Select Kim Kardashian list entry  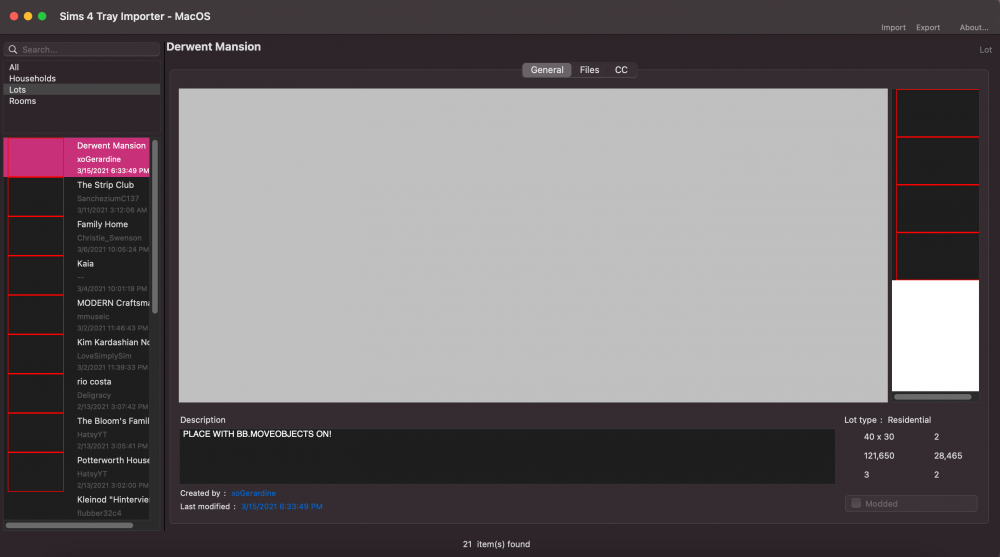[x=77, y=354]
